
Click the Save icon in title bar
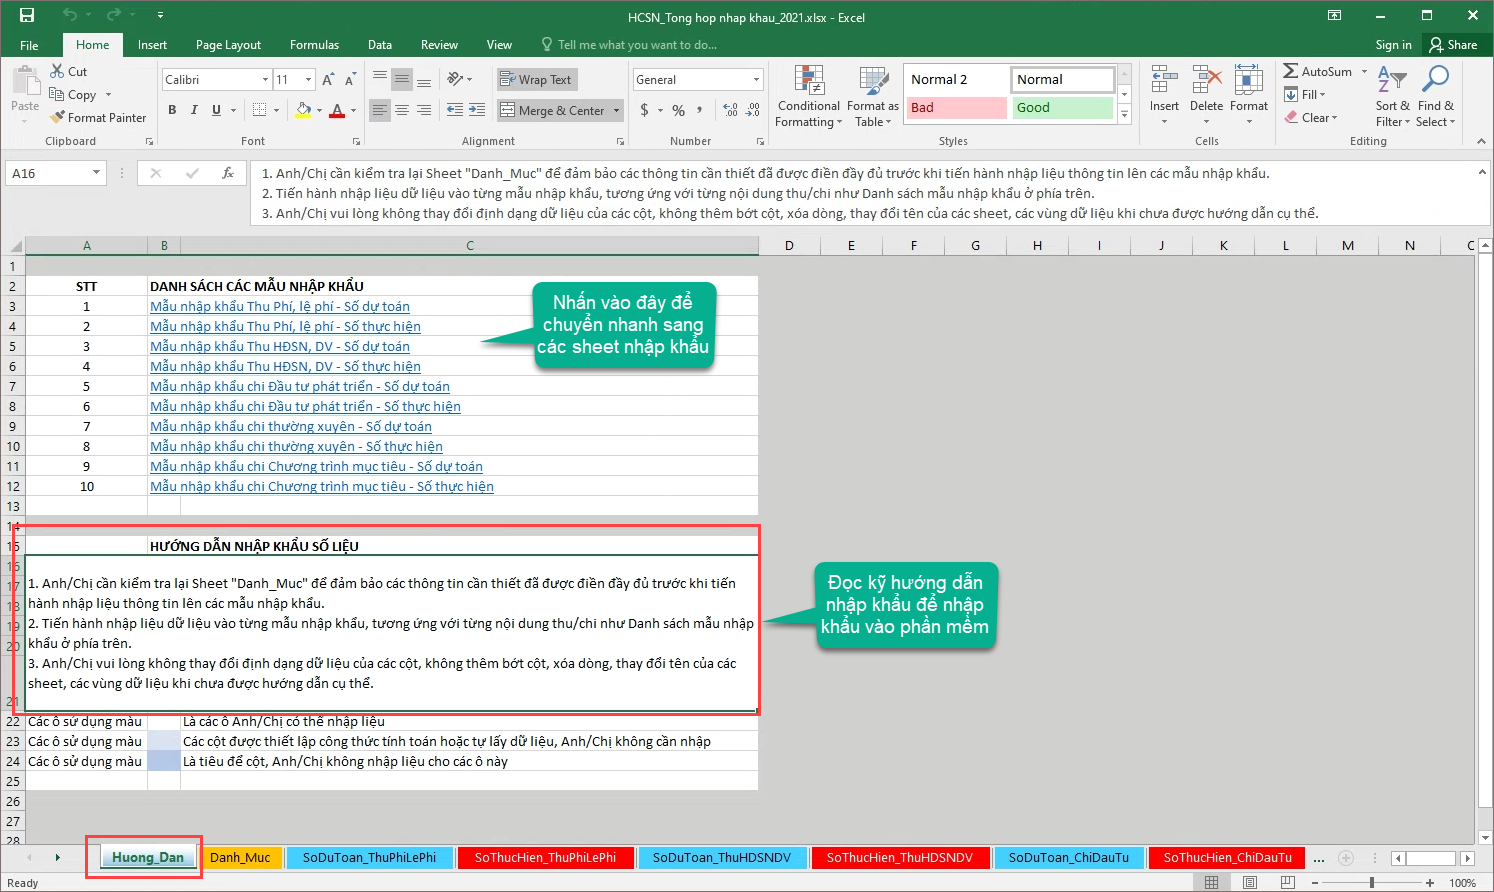27,15
